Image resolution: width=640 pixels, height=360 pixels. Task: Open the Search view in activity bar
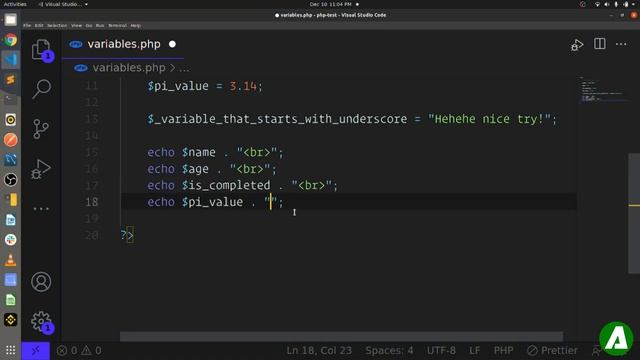tap(41, 89)
